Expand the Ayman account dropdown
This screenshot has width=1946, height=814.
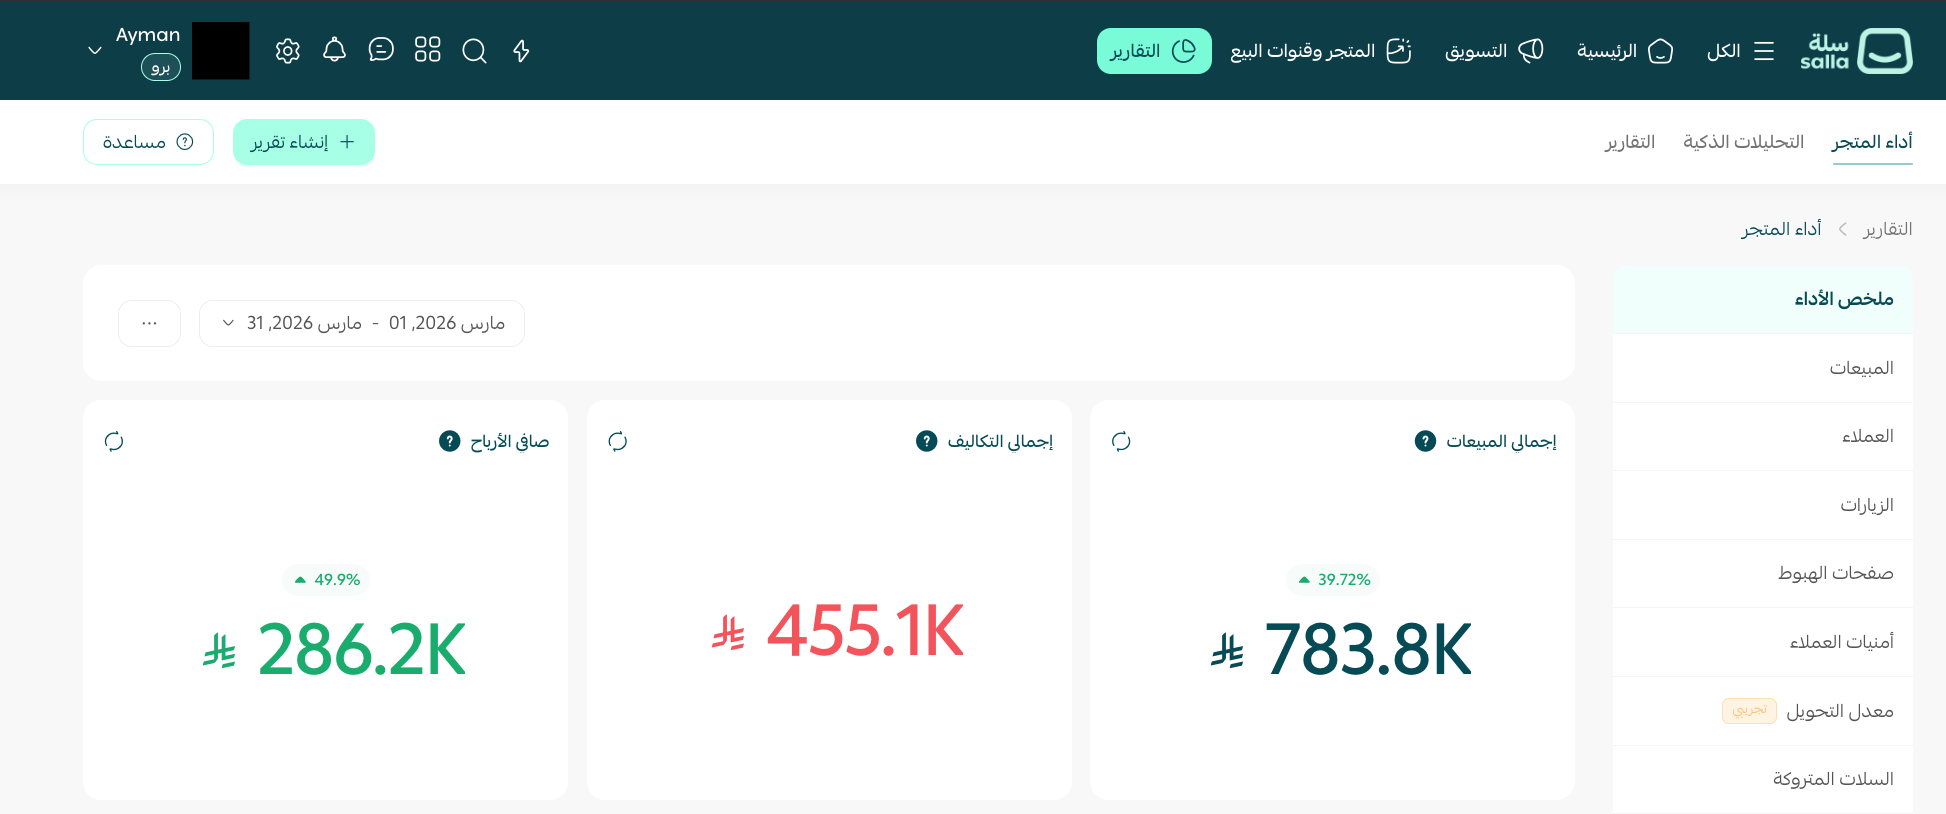(95, 50)
